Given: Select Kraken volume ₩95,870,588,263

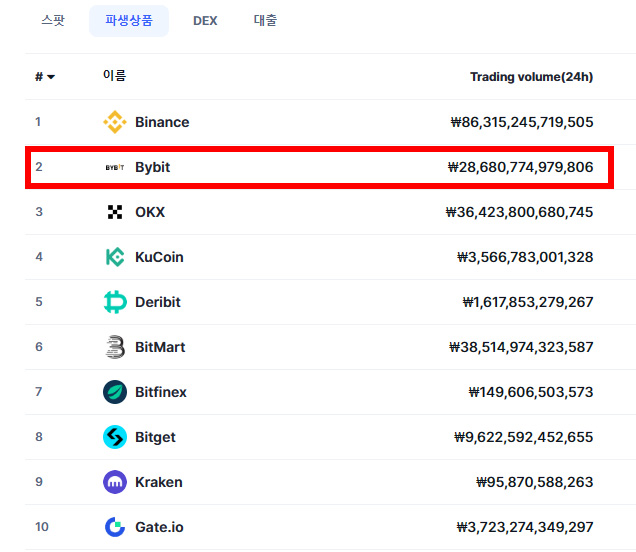Looking at the screenshot, I should (x=535, y=482).
